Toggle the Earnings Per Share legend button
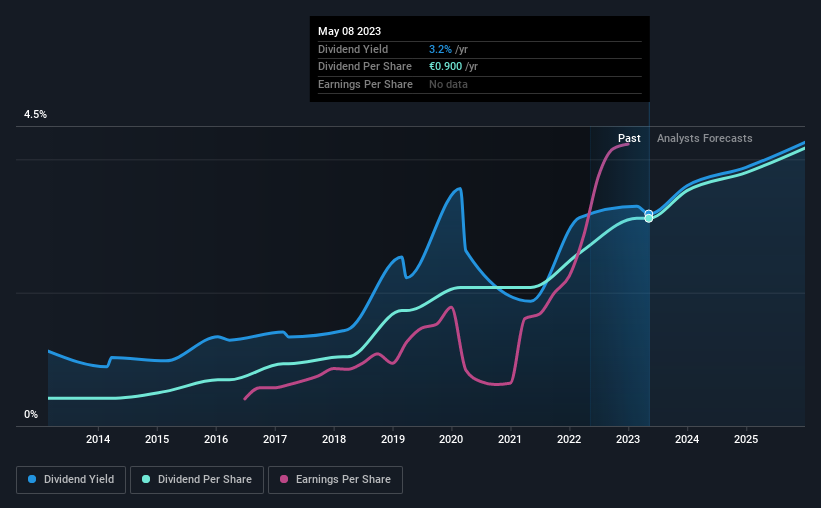The height and width of the screenshot is (508, 821). click(335, 480)
